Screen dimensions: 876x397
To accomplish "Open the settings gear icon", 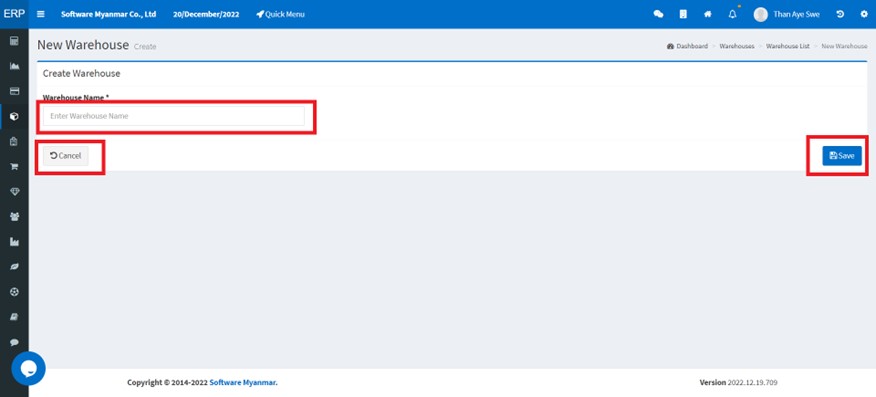I will pos(864,15).
